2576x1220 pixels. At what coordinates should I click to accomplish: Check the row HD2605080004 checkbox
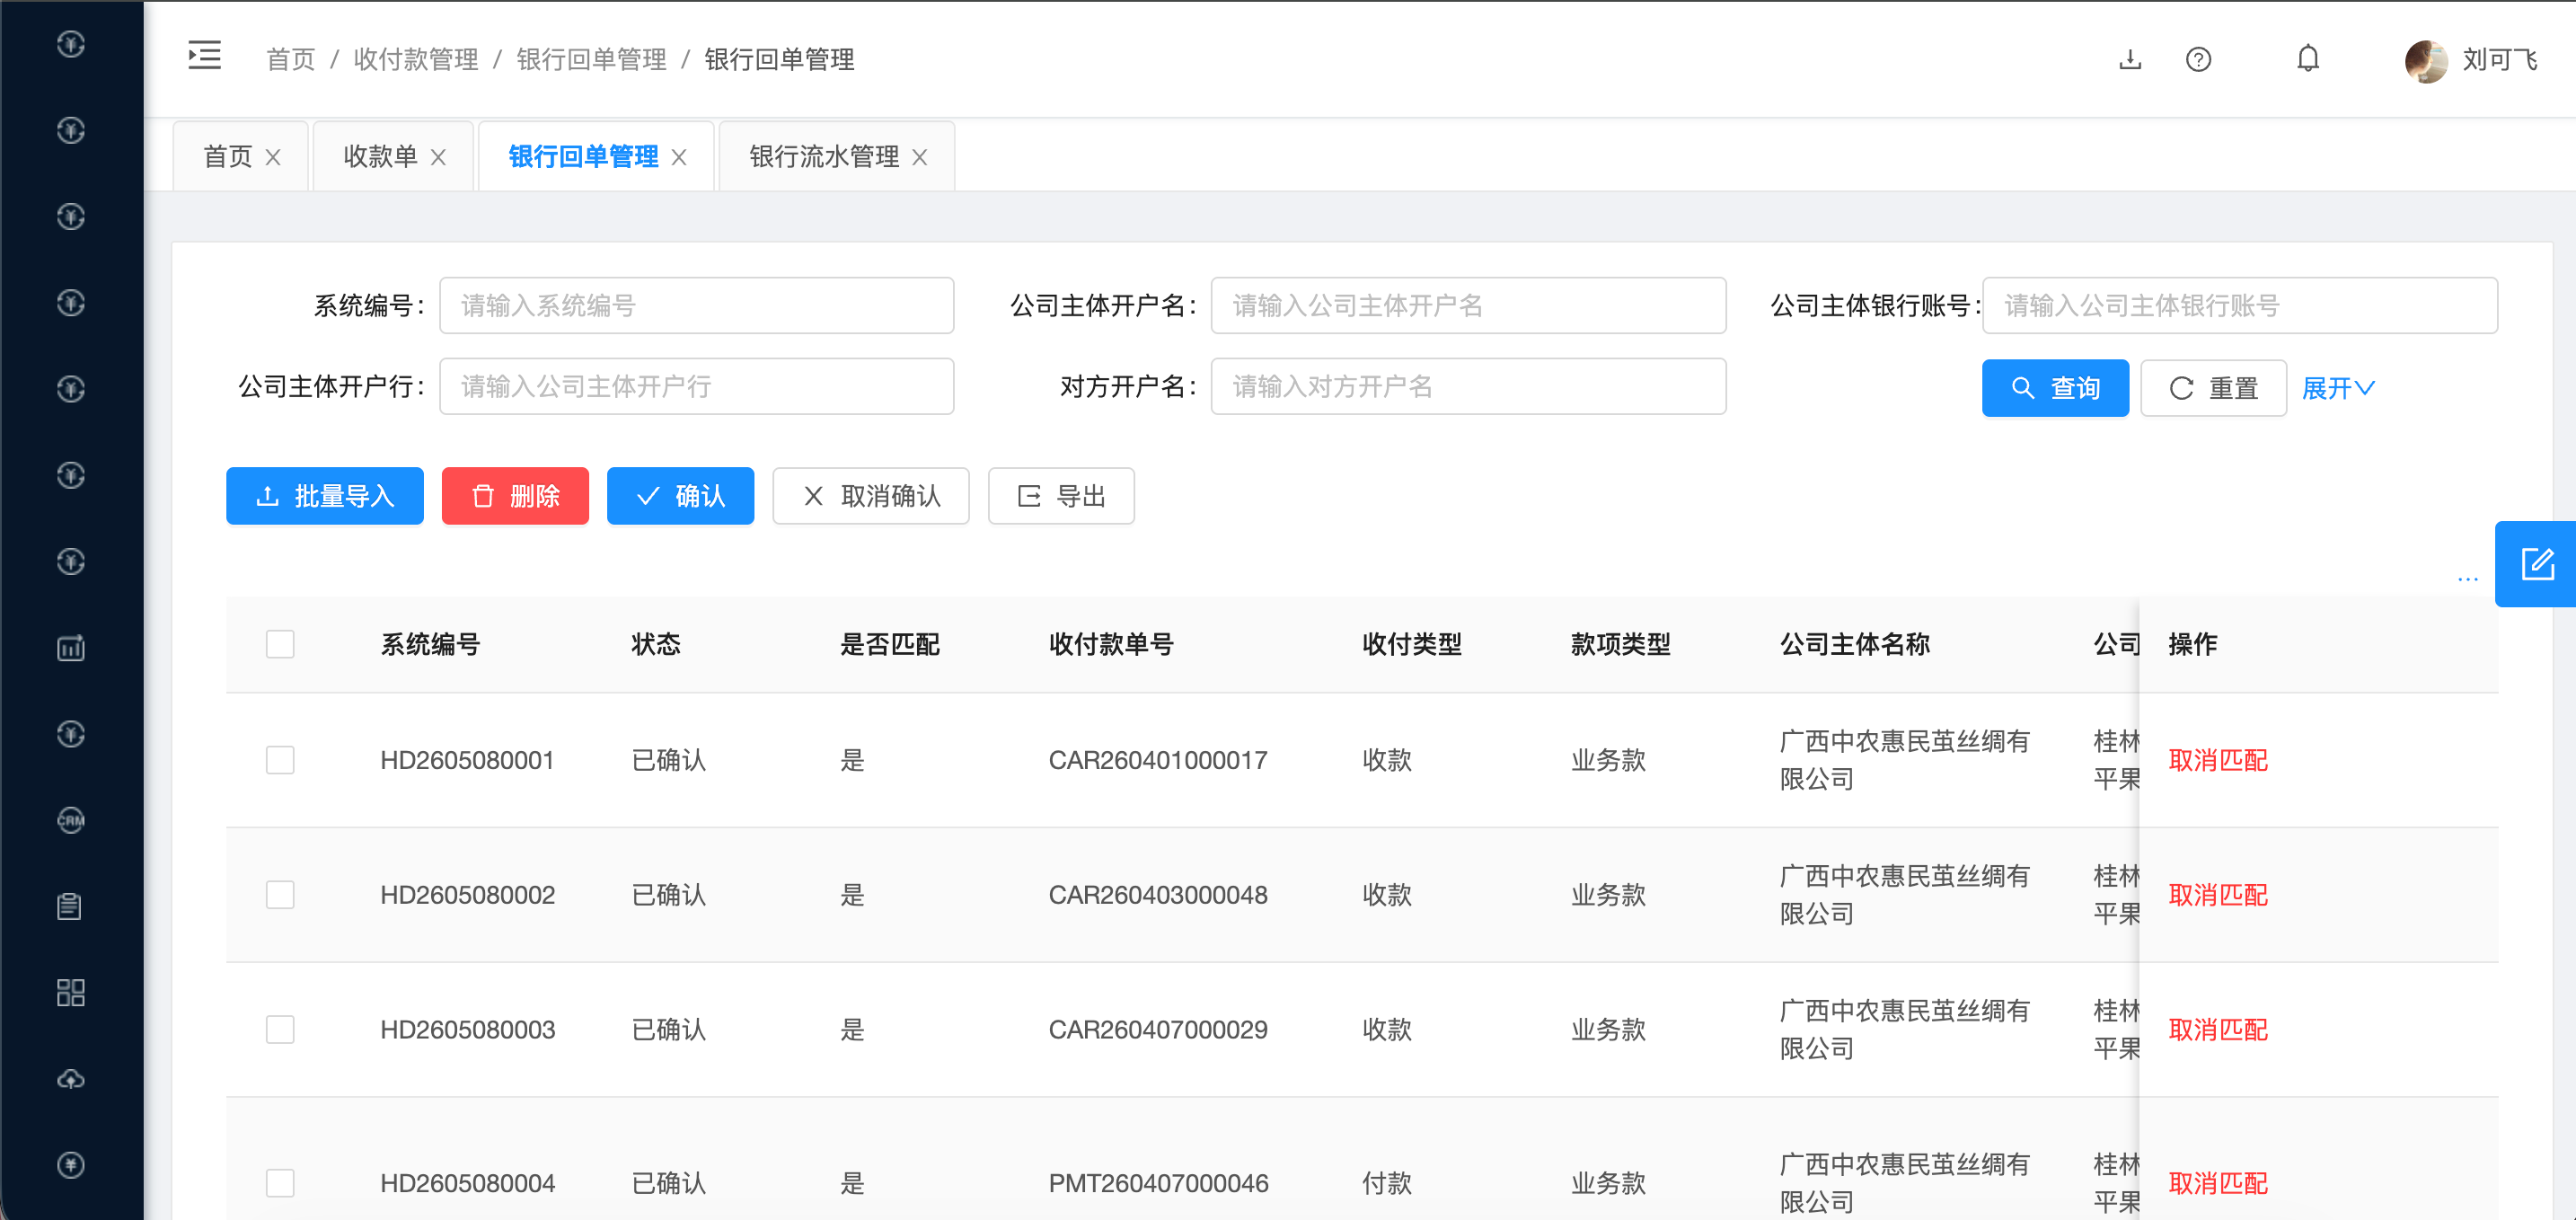coord(280,1183)
